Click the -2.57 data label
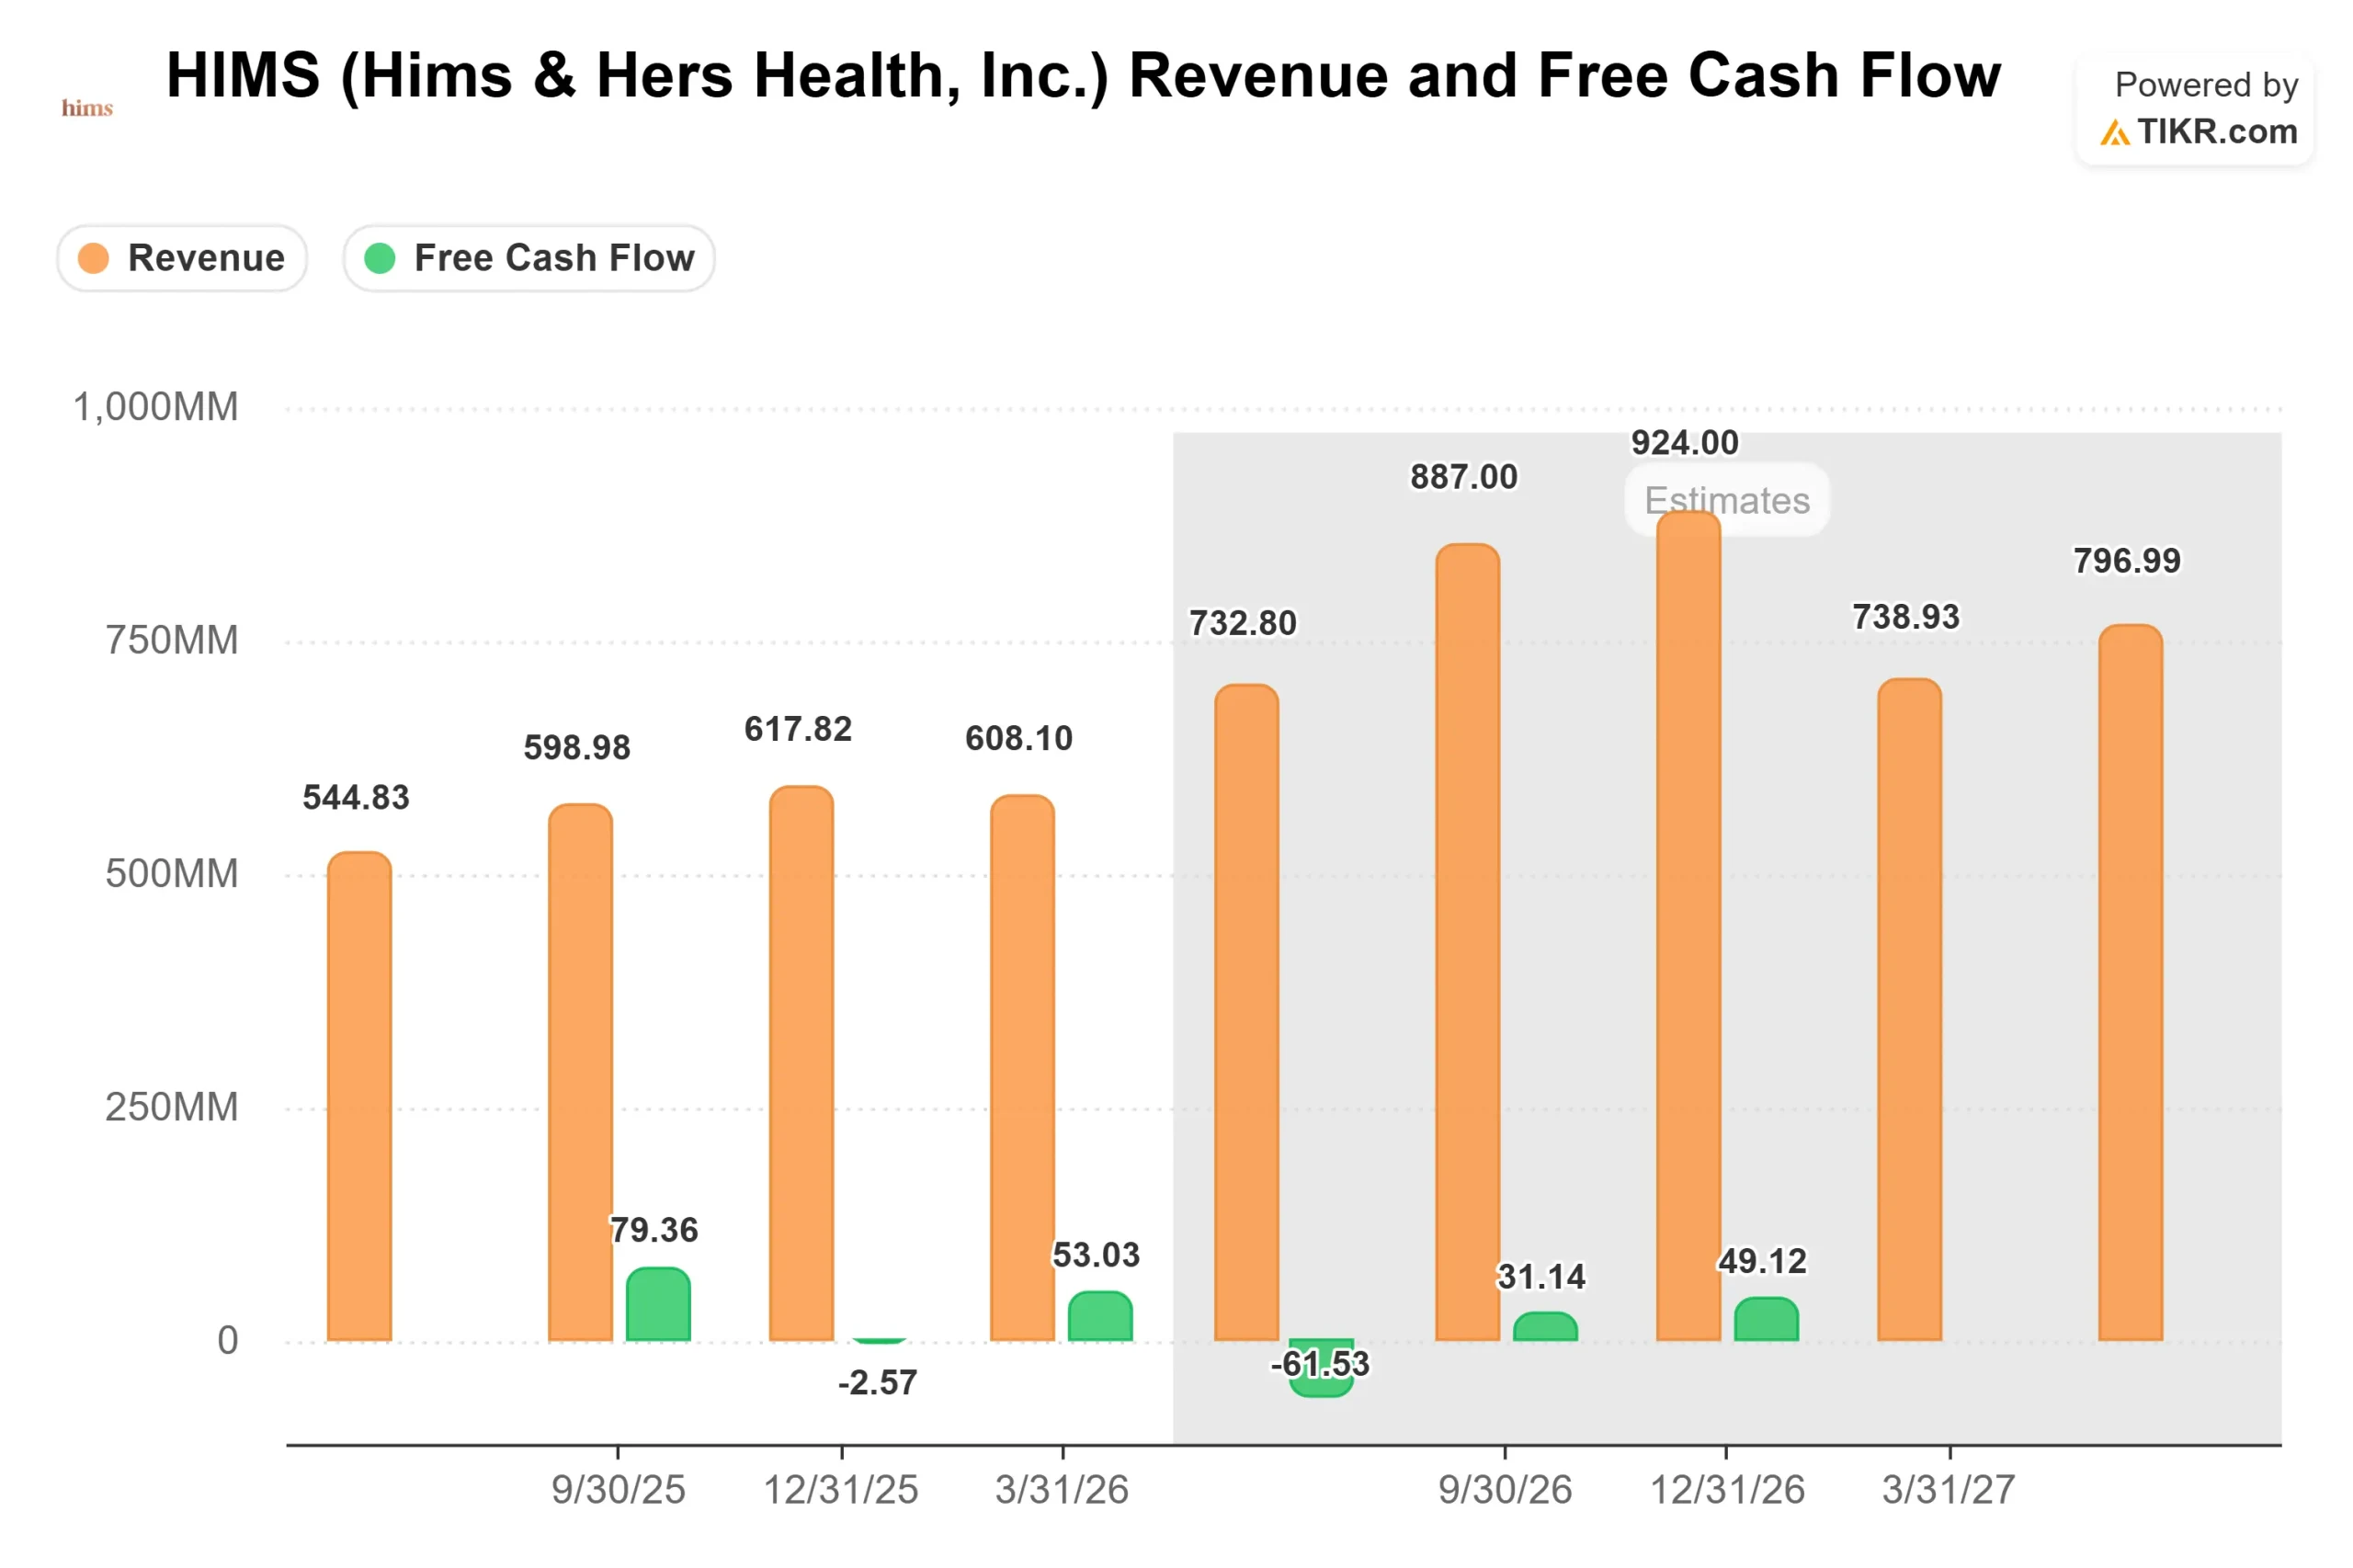The width and height of the screenshot is (2353, 1568). pyautogui.click(x=878, y=1384)
